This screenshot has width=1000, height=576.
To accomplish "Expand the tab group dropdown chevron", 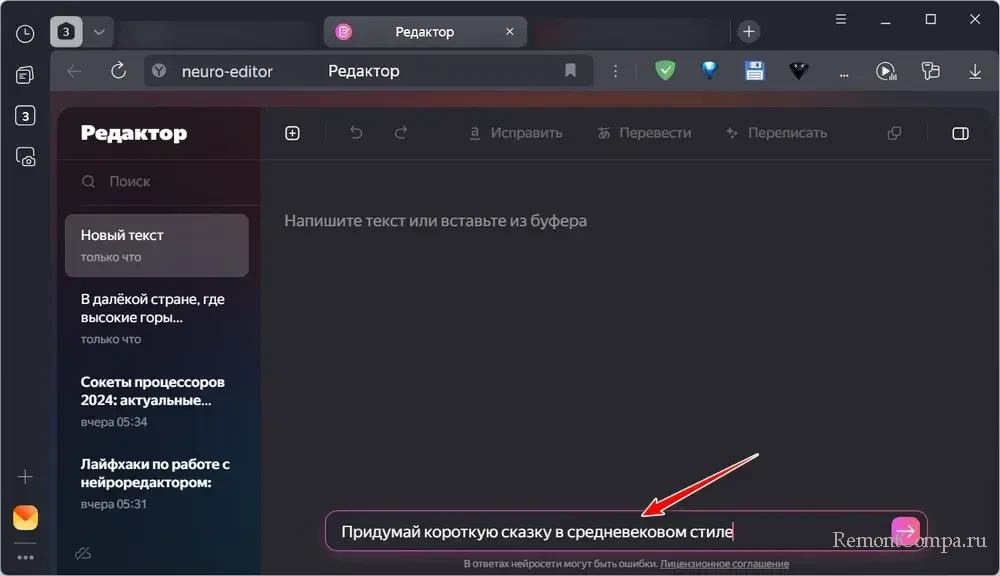I will pyautogui.click(x=98, y=32).
